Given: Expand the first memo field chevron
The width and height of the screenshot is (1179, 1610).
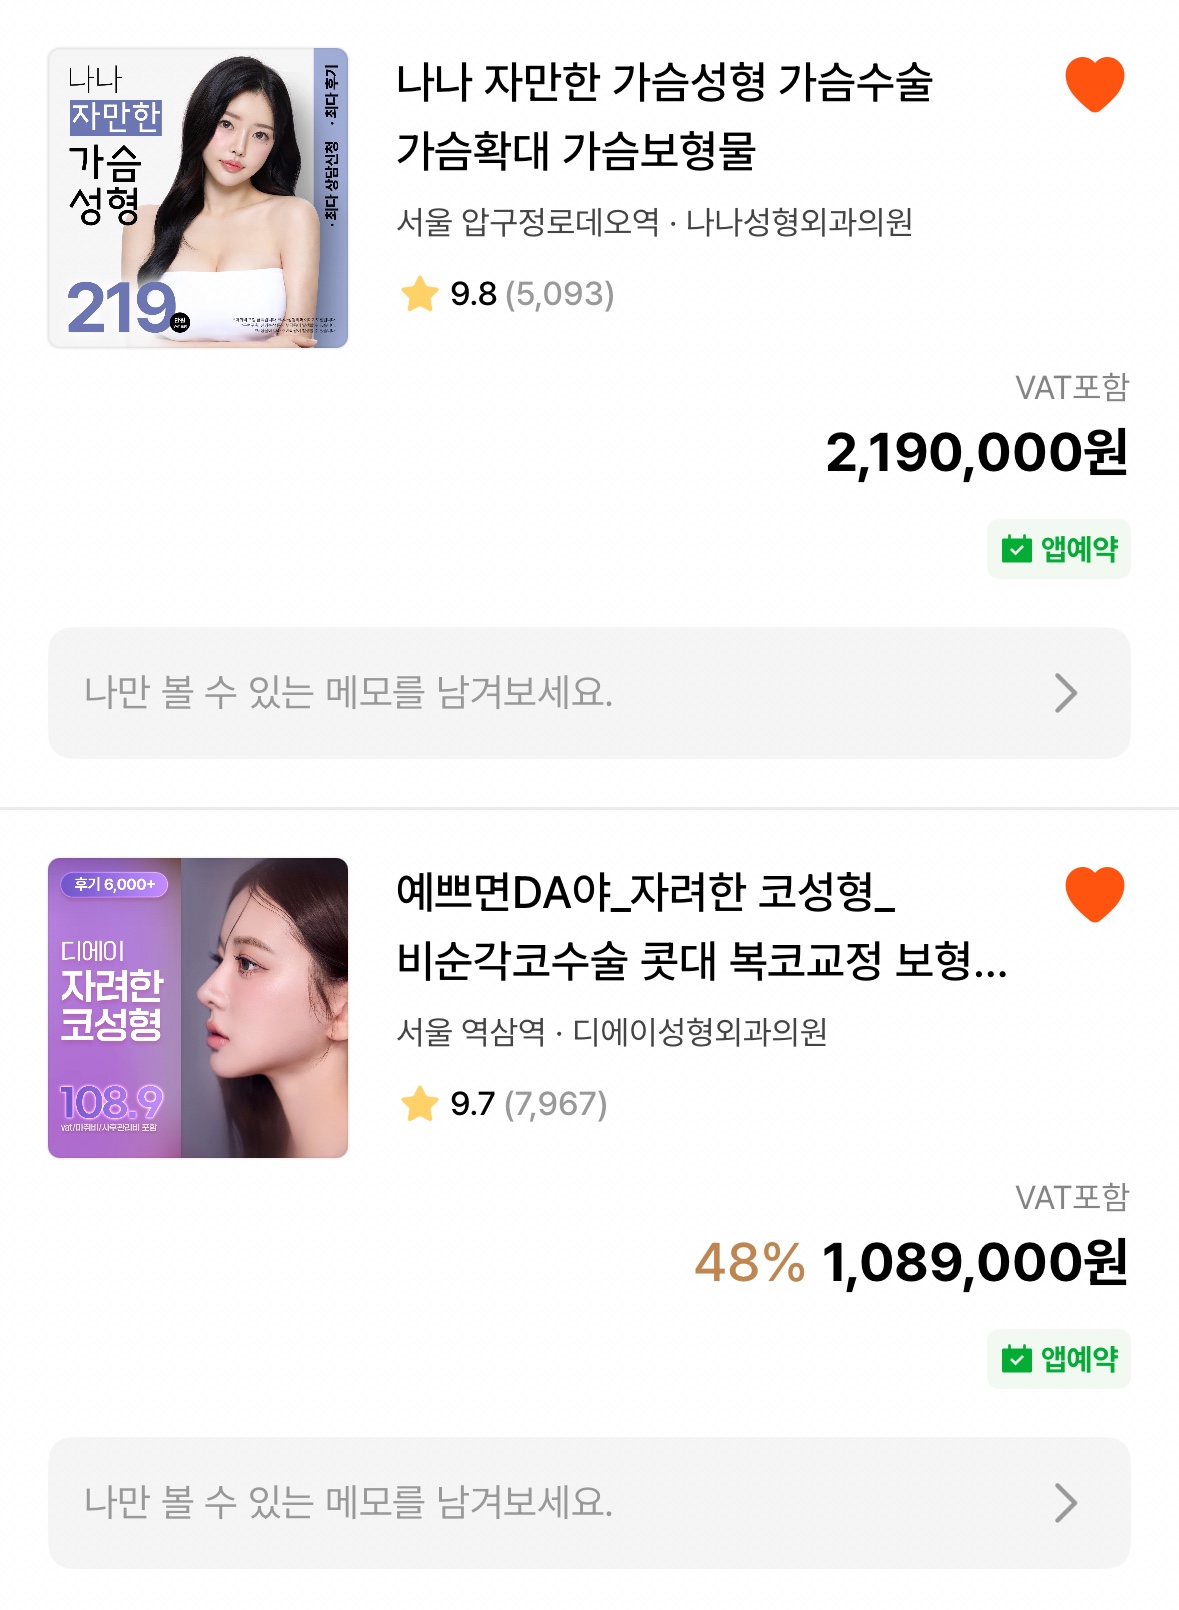Looking at the screenshot, I should point(1066,693).
